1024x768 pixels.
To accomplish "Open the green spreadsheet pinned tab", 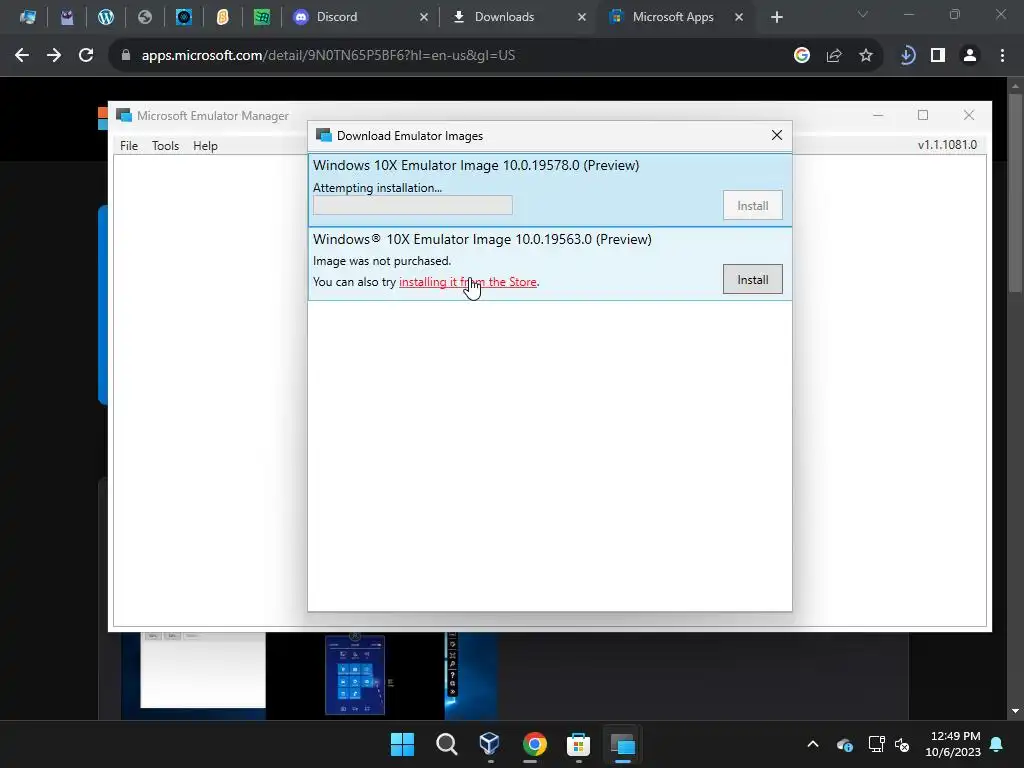I will pyautogui.click(x=262, y=17).
